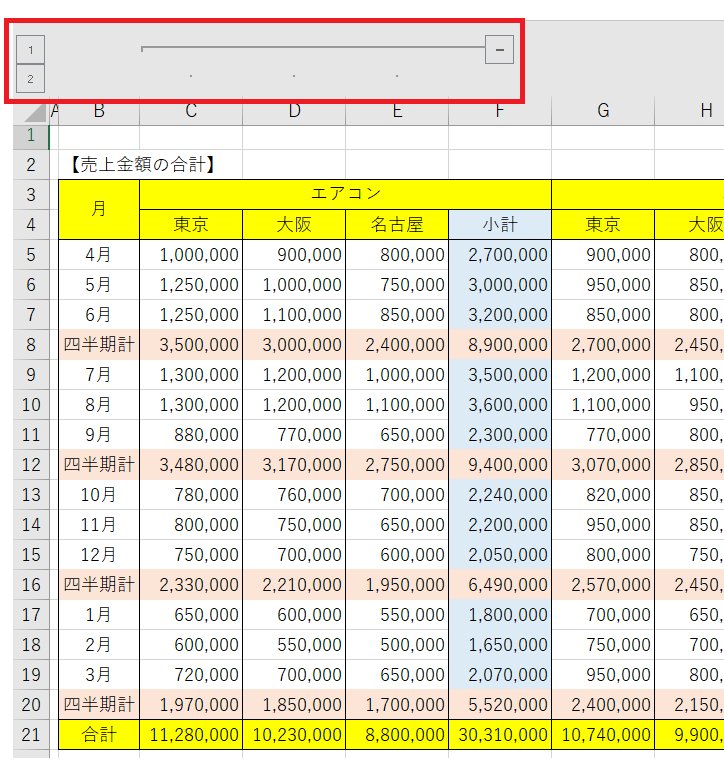
Task: Select cell with 3,170,000
Action: [x=294, y=464]
